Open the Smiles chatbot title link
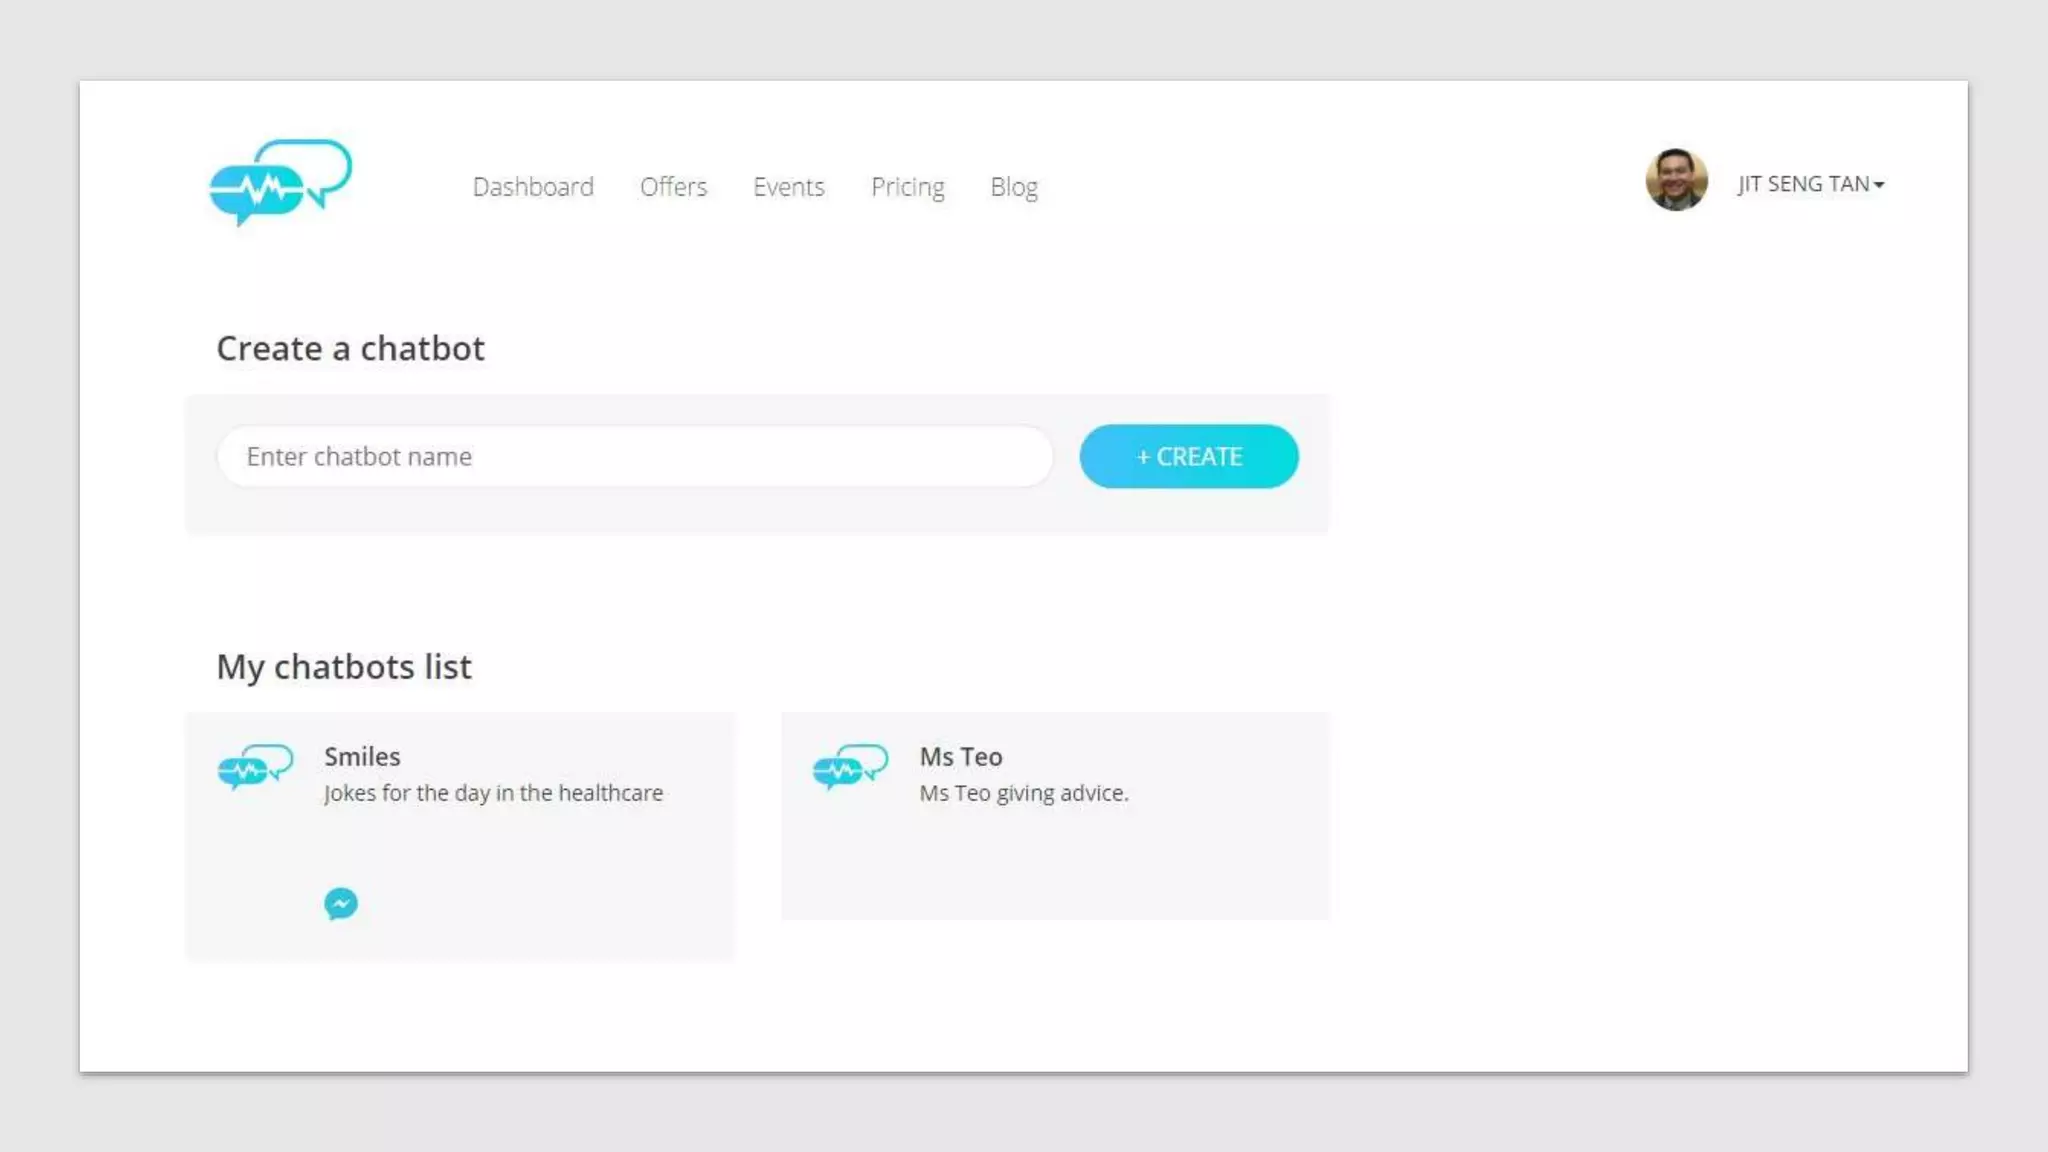Image resolution: width=2048 pixels, height=1152 pixels. tap(362, 757)
